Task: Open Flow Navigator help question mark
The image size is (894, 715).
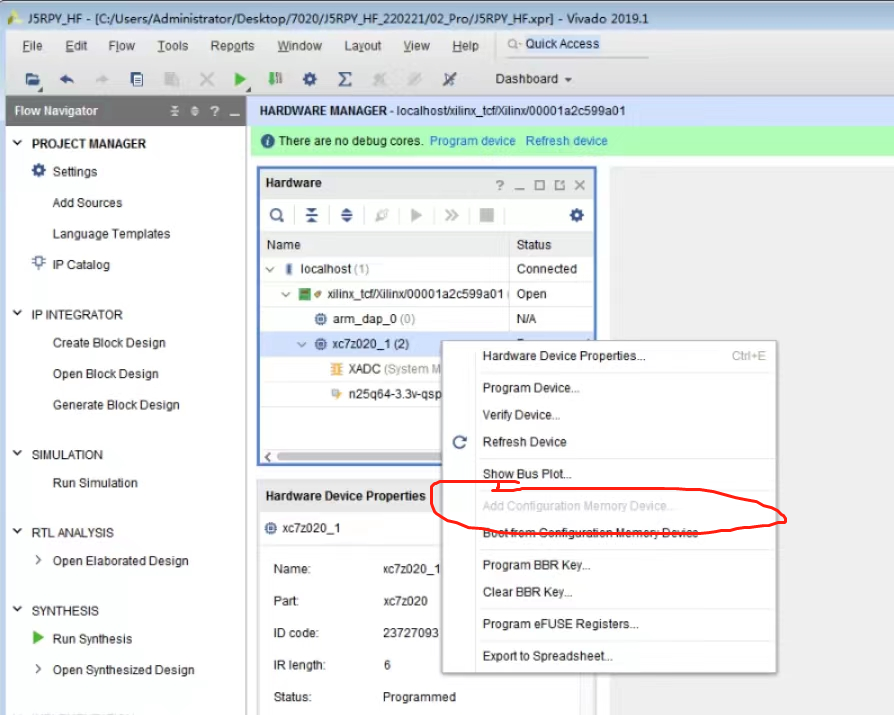Action: coord(214,111)
